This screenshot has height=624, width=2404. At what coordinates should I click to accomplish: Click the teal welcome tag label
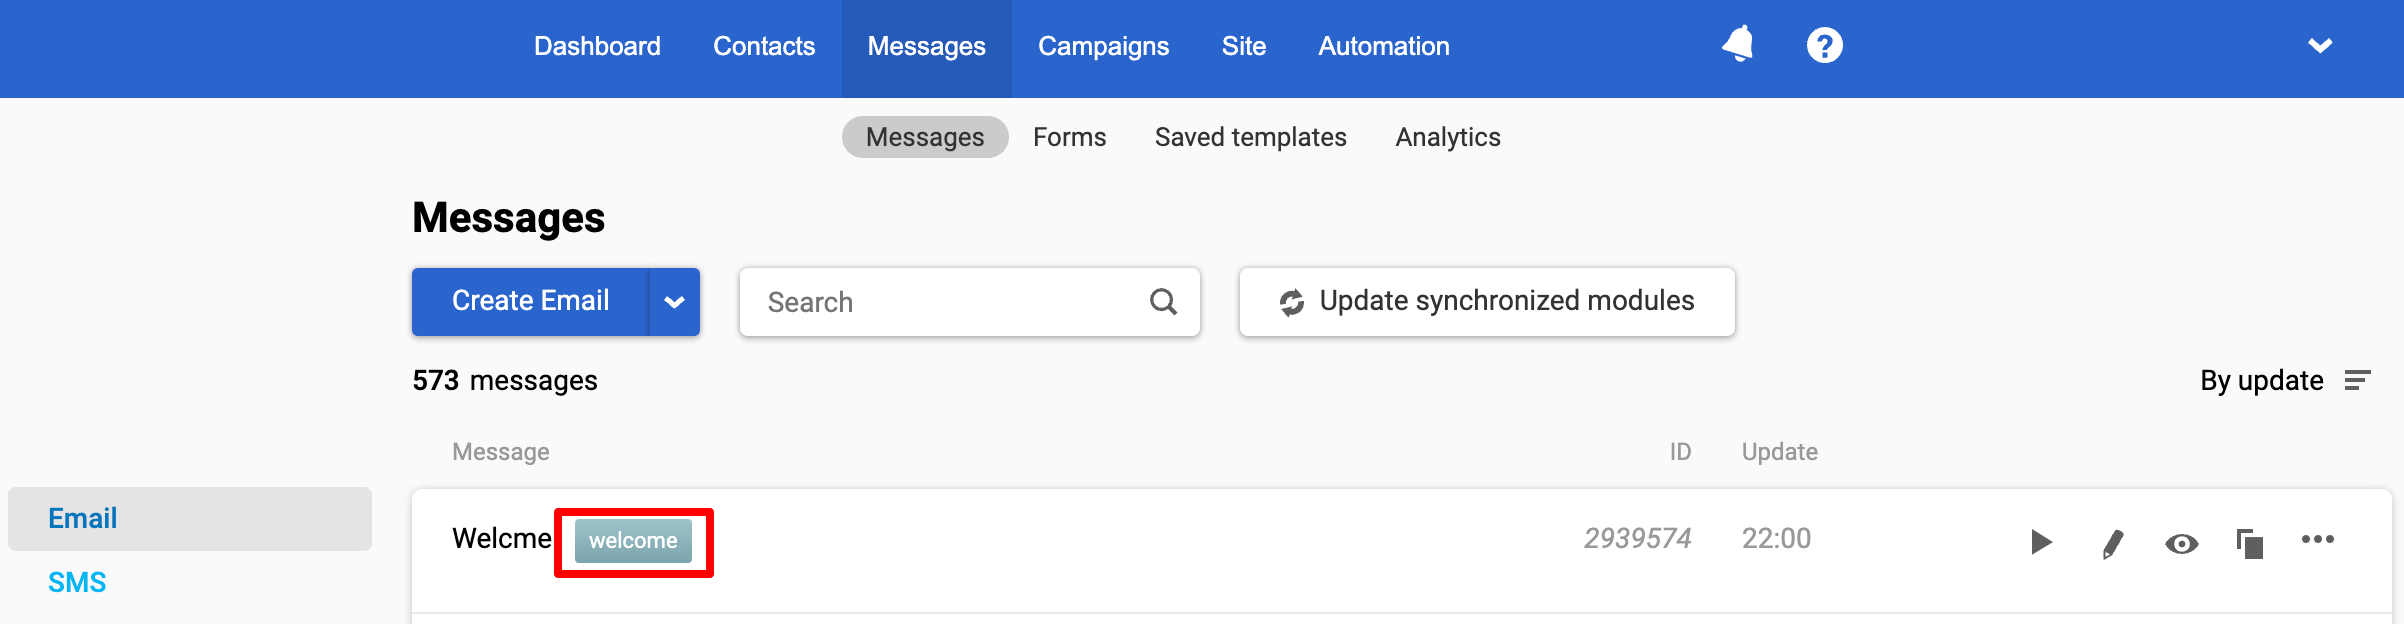coord(633,541)
